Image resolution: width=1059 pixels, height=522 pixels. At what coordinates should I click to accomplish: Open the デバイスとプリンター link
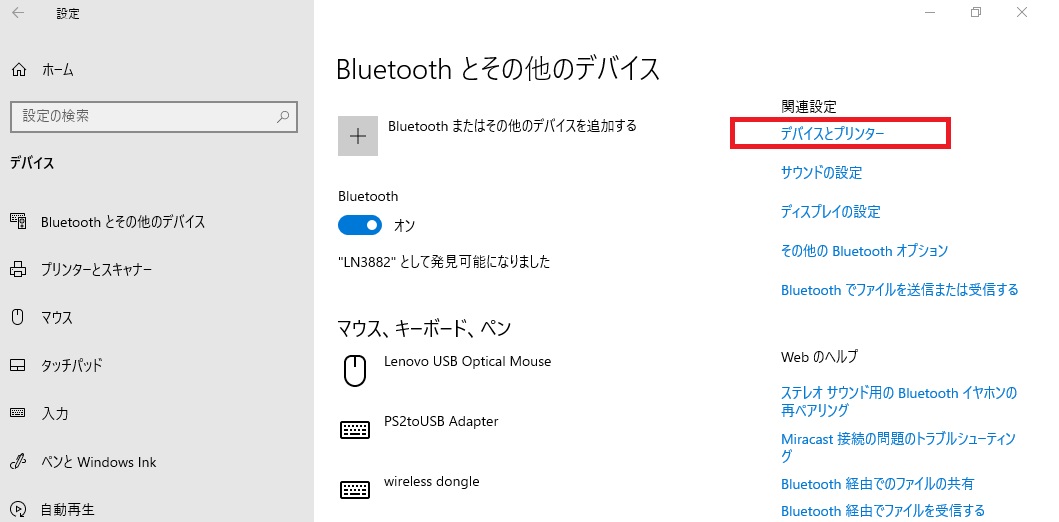832,134
